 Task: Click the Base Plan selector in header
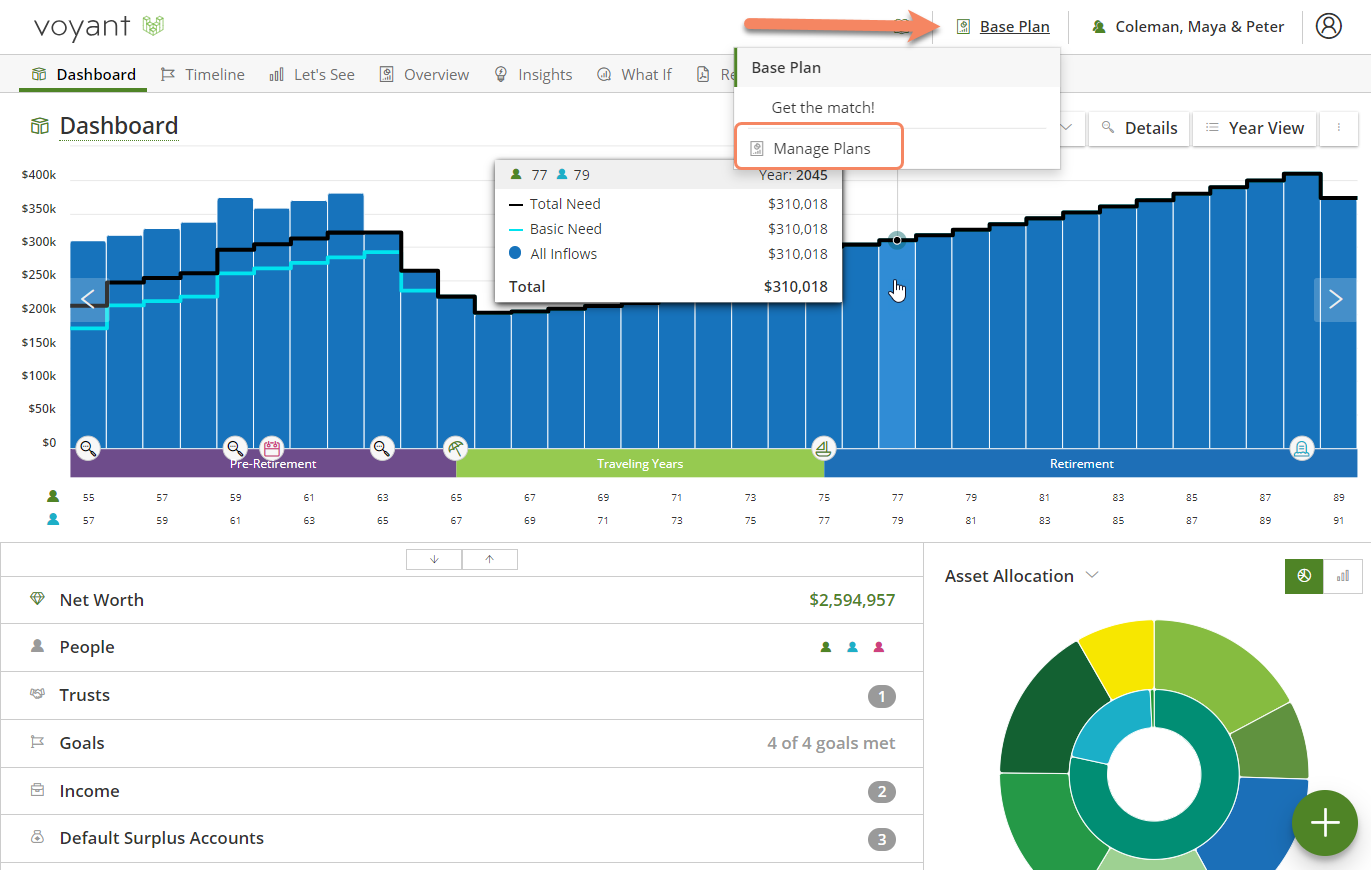tap(1003, 27)
